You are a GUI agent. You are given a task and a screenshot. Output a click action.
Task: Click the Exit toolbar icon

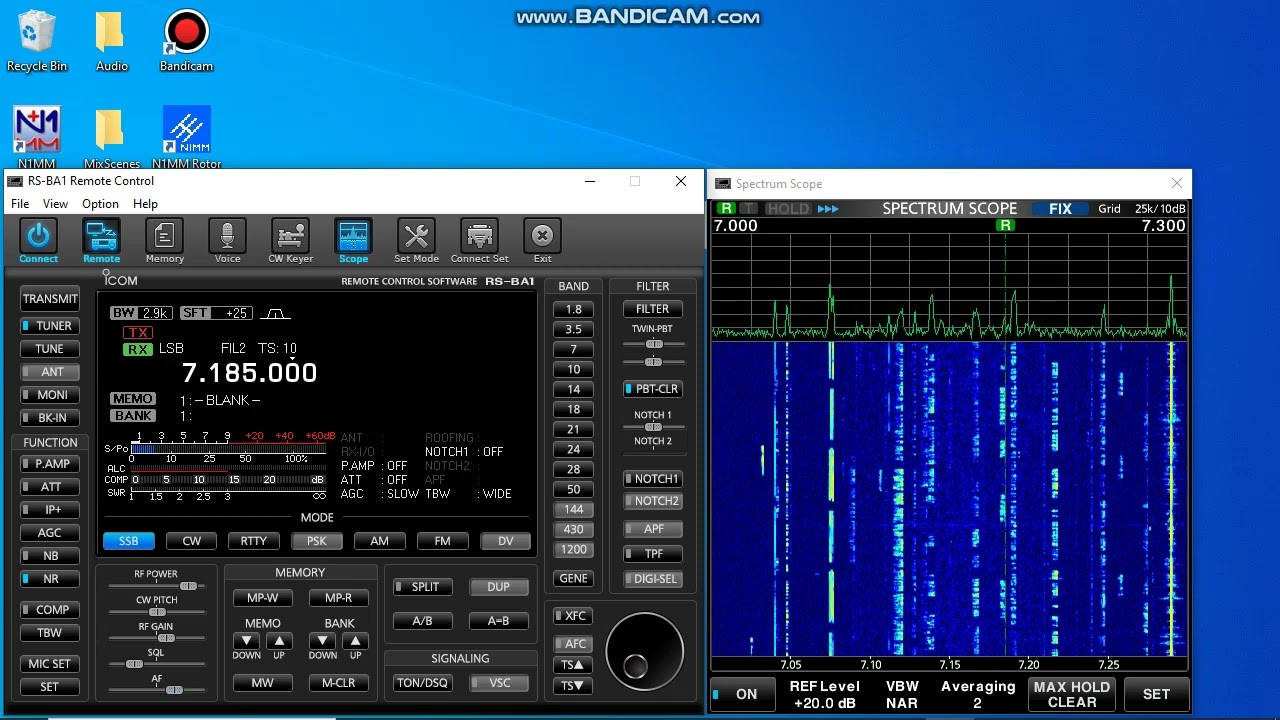point(542,236)
